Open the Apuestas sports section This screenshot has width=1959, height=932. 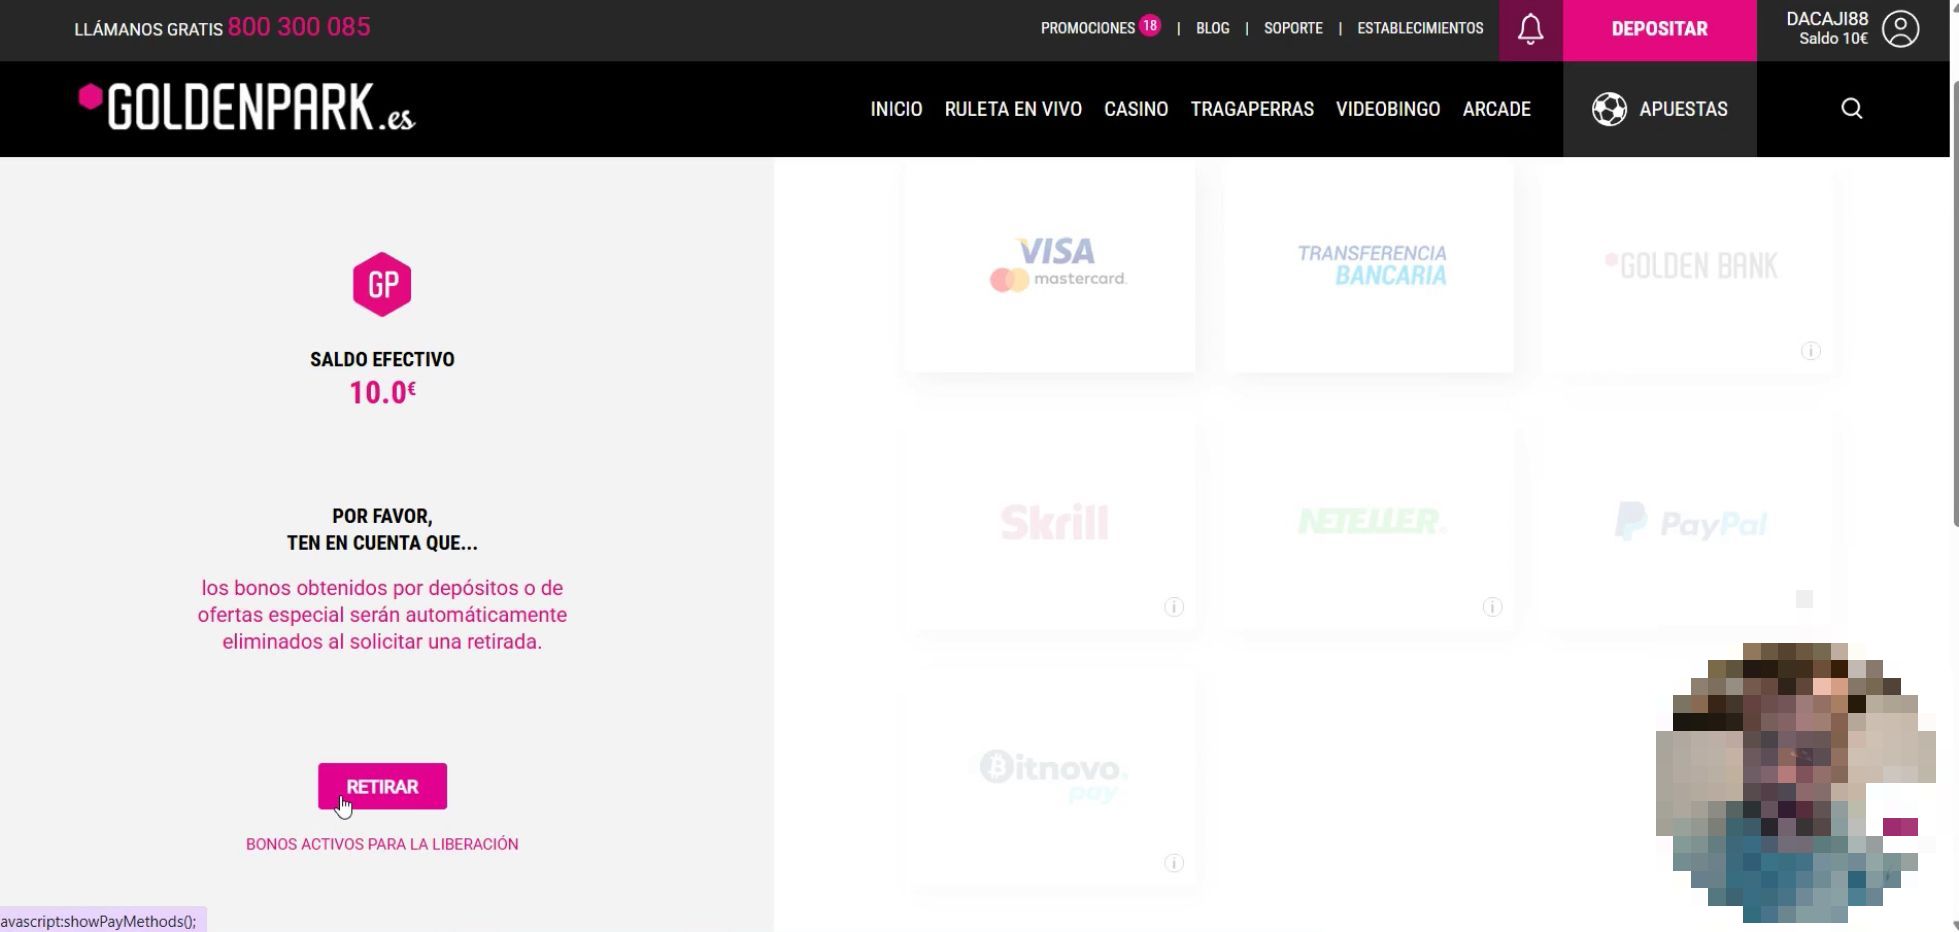tap(1659, 109)
